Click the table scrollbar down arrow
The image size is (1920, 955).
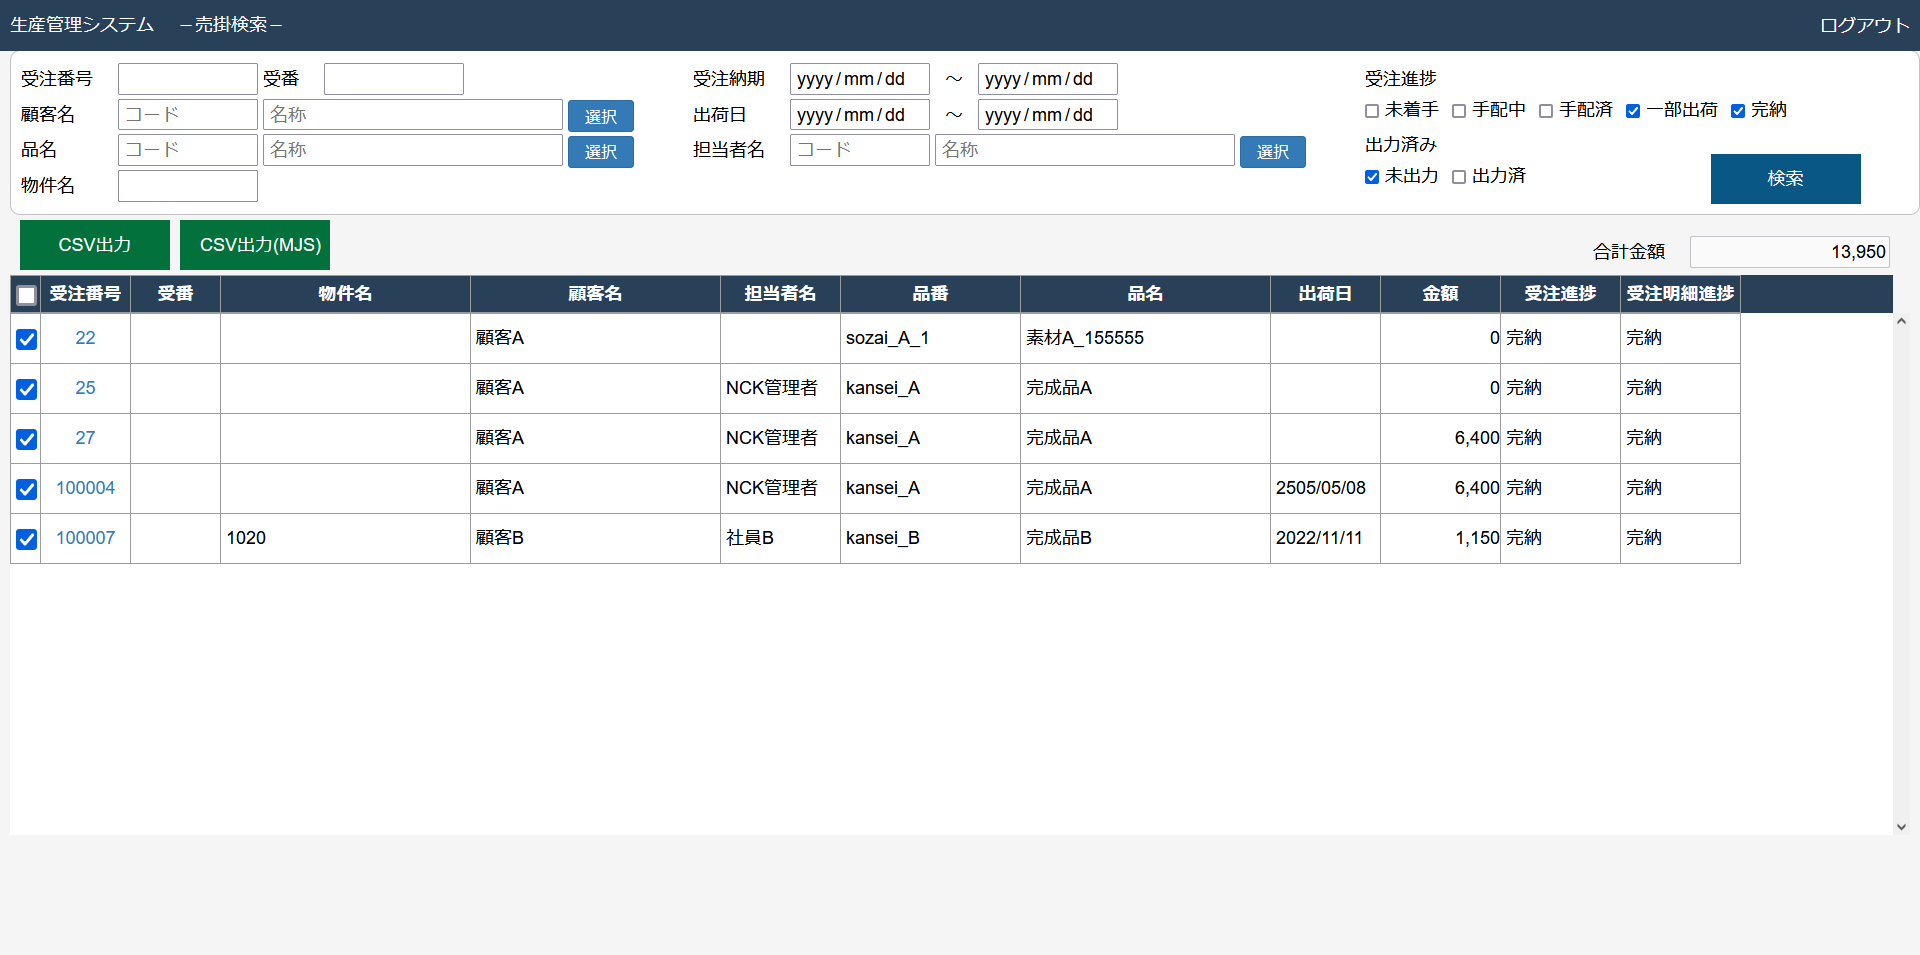coord(1901,827)
